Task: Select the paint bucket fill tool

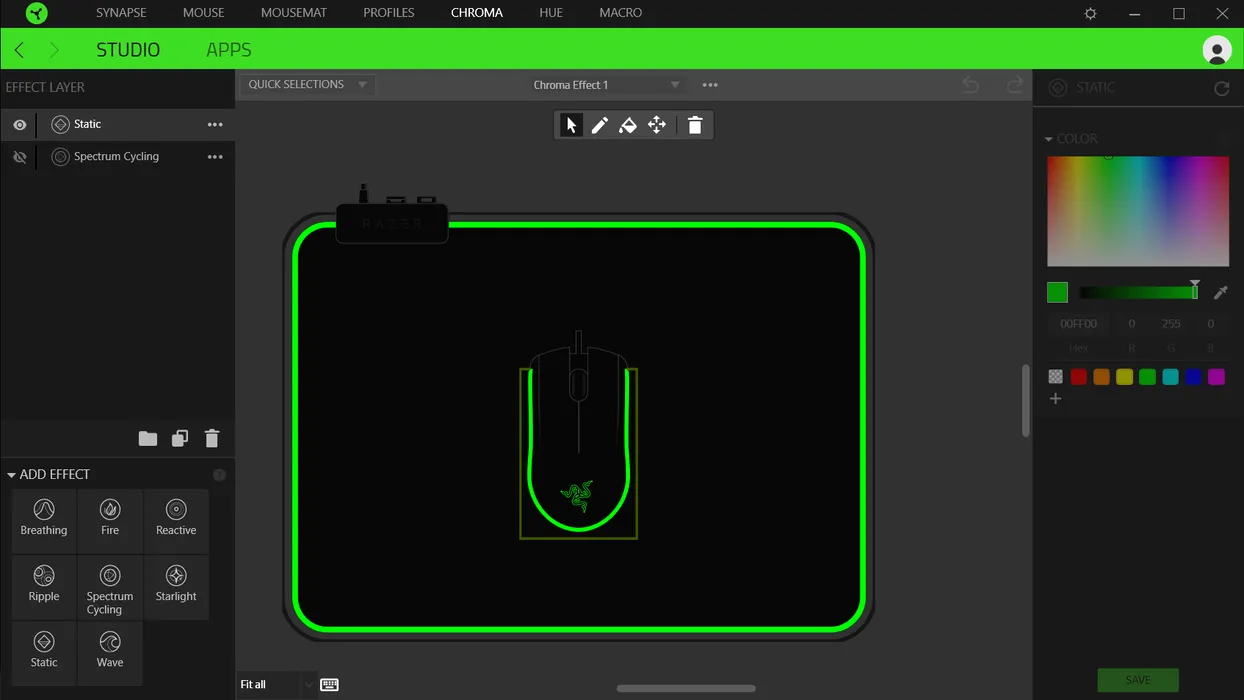Action: pyautogui.click(x=628, y=125)
